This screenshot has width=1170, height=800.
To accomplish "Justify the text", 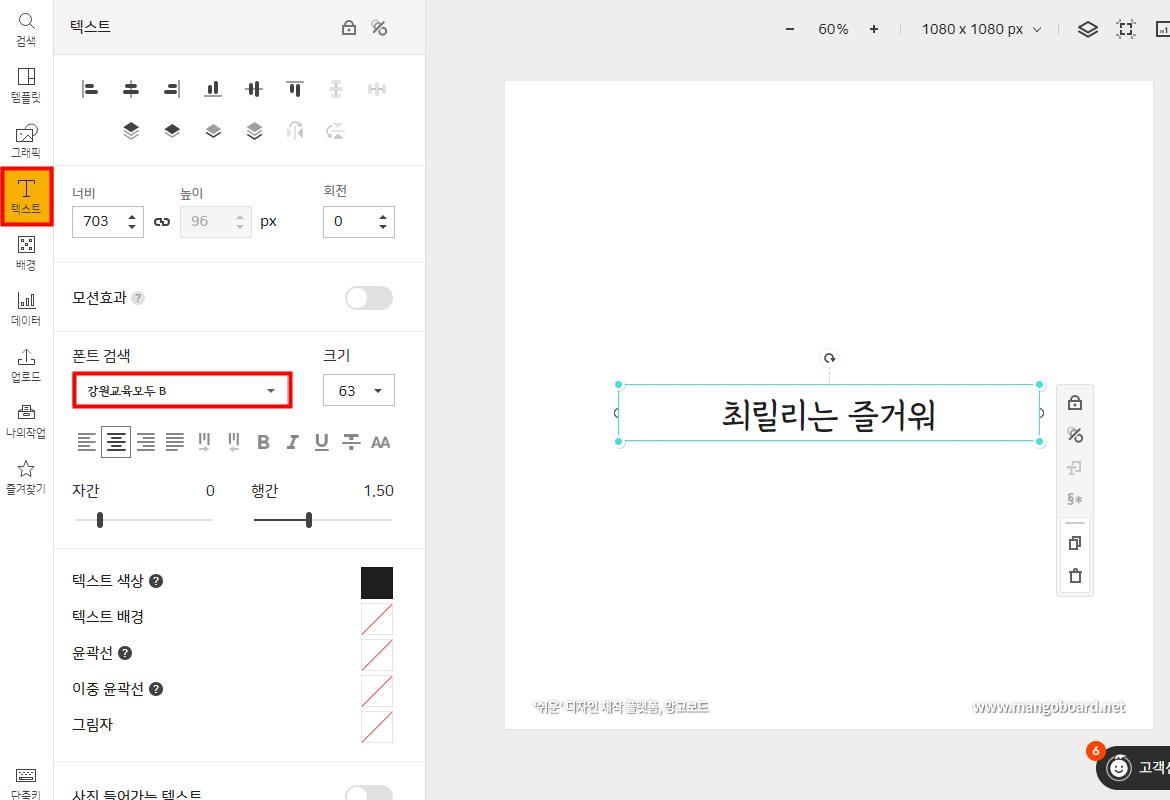I will (175, 442).
